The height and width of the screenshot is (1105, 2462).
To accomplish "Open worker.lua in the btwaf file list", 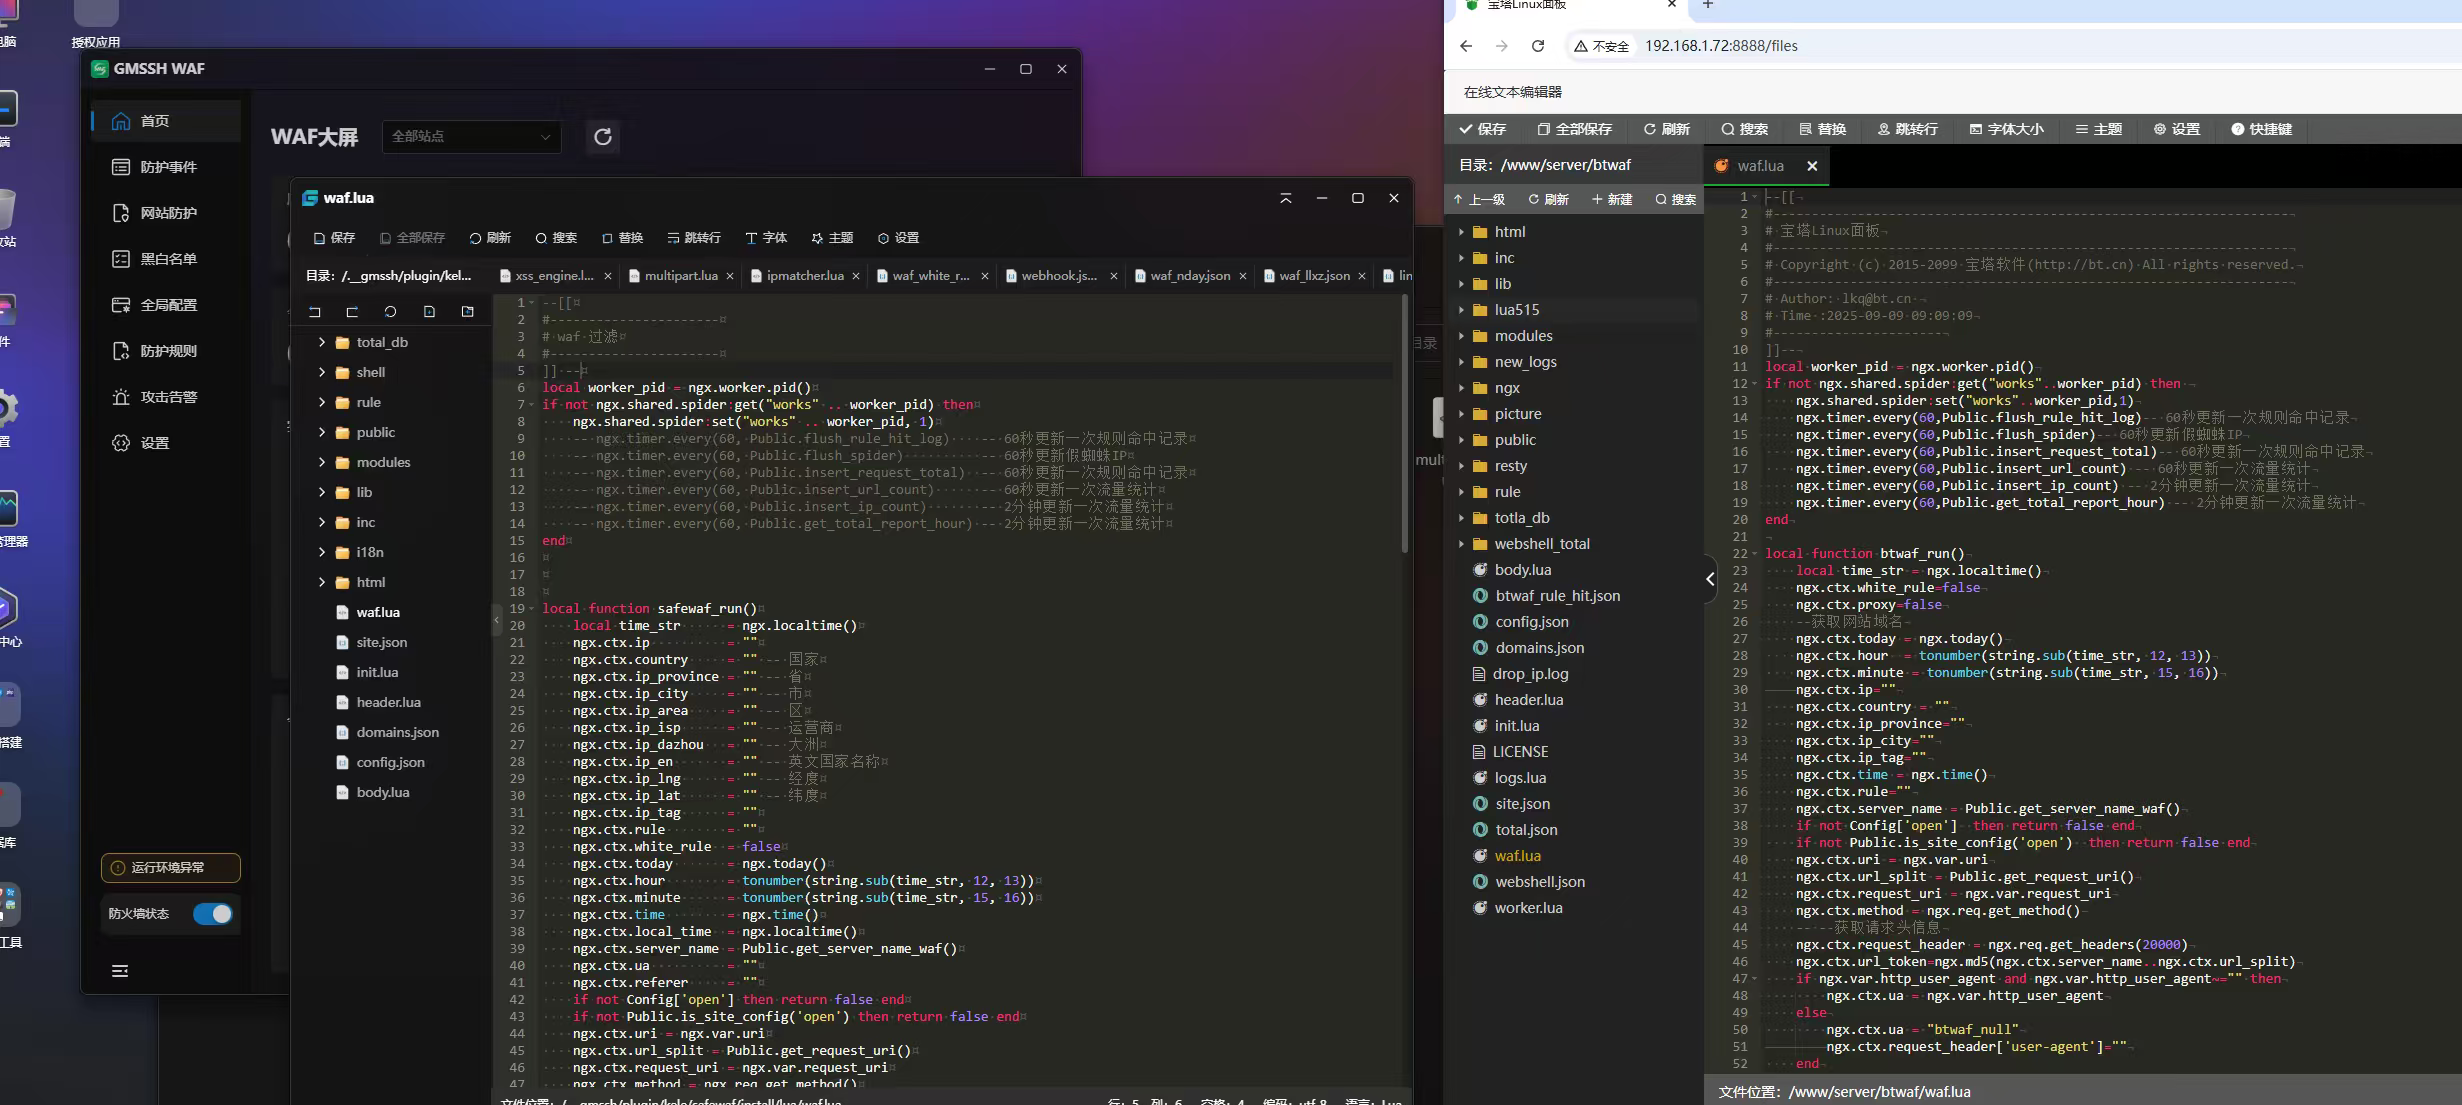I will (1527, 908).
